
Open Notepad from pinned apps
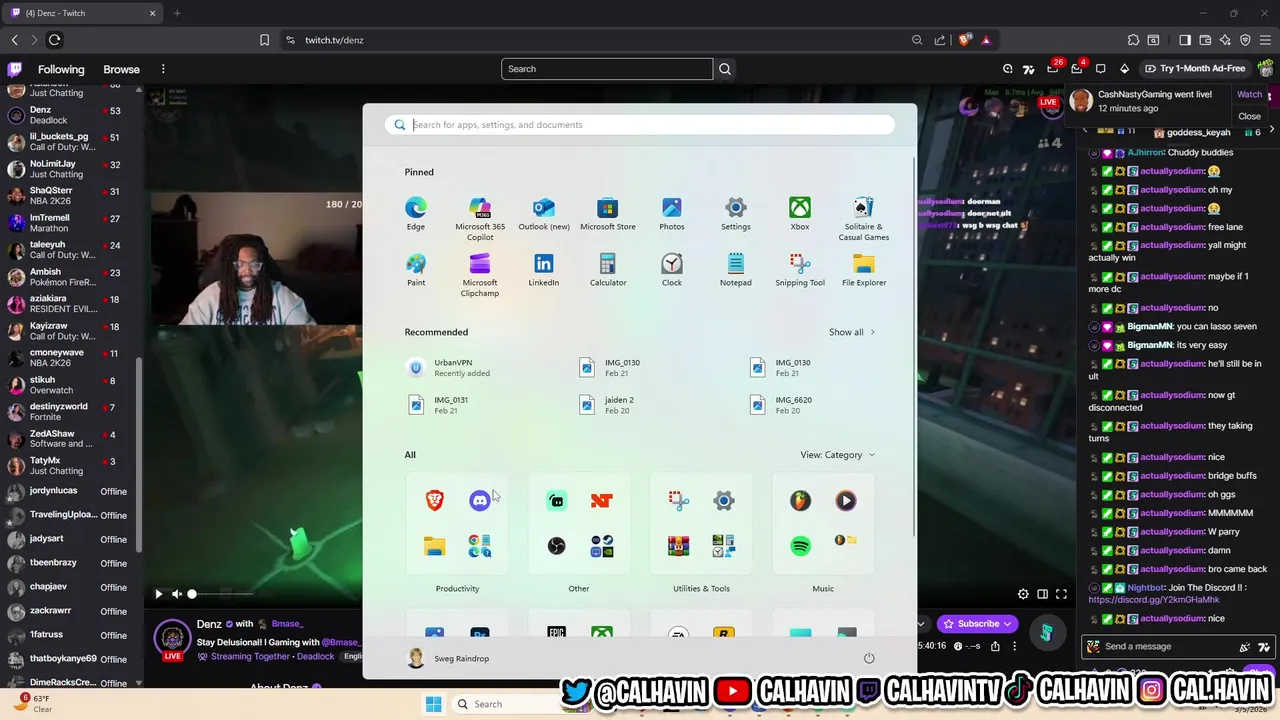click(x=736, y=270)
